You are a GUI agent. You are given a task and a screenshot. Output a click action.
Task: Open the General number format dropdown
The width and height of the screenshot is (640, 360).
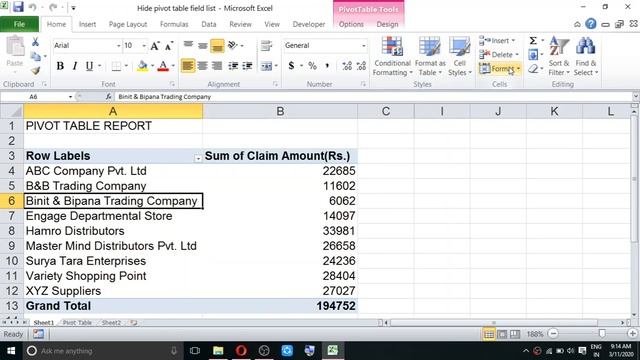363,46
